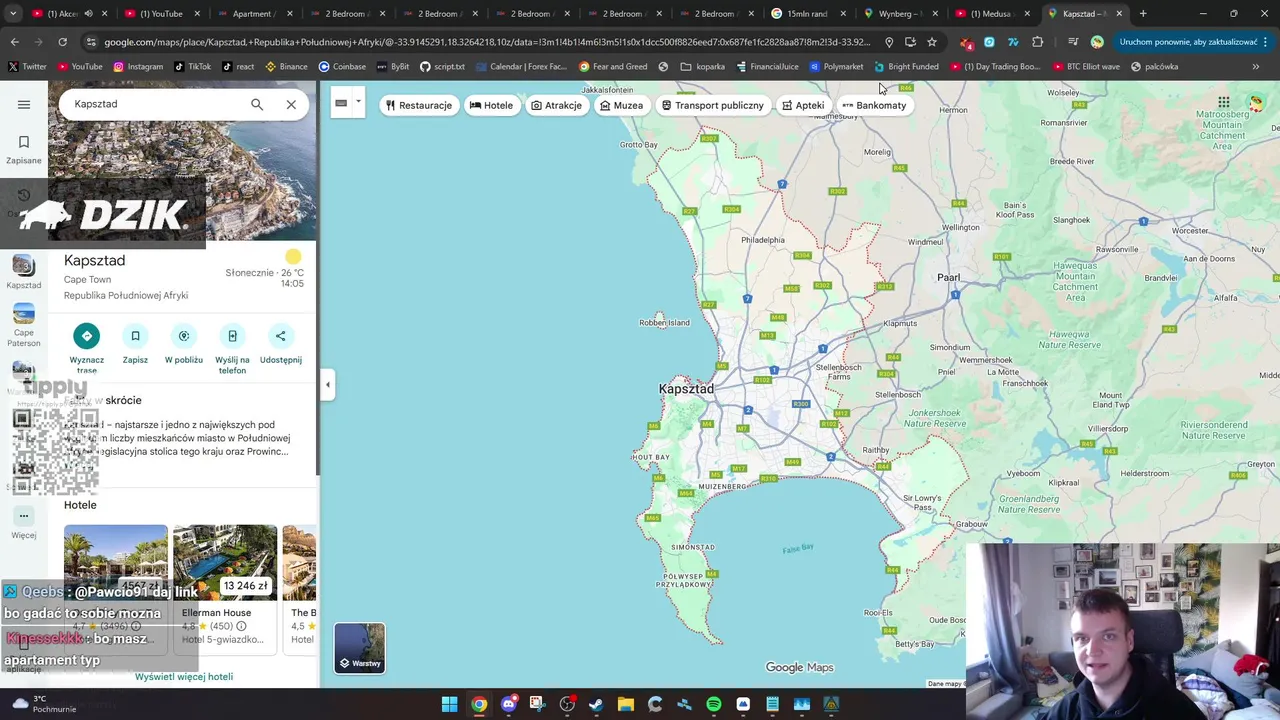Switch to the 15mln rand tab
This screenshot has height=720, width=1280.
(808, 14)
